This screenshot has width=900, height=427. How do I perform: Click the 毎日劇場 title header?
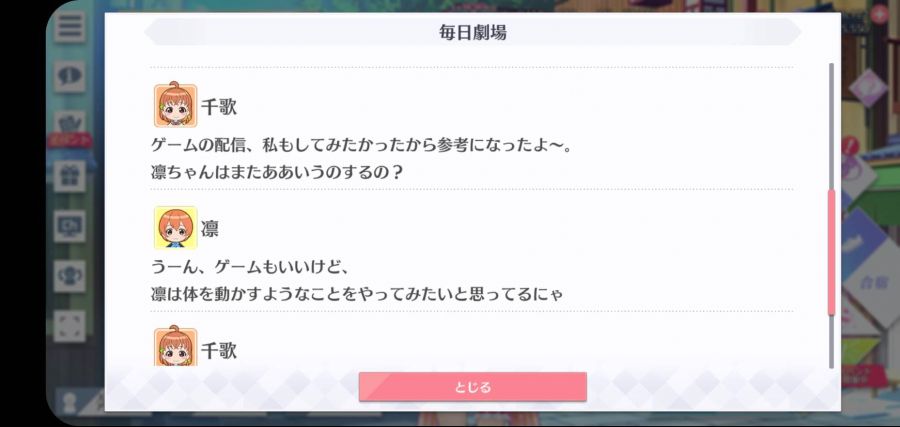[472, 33]
